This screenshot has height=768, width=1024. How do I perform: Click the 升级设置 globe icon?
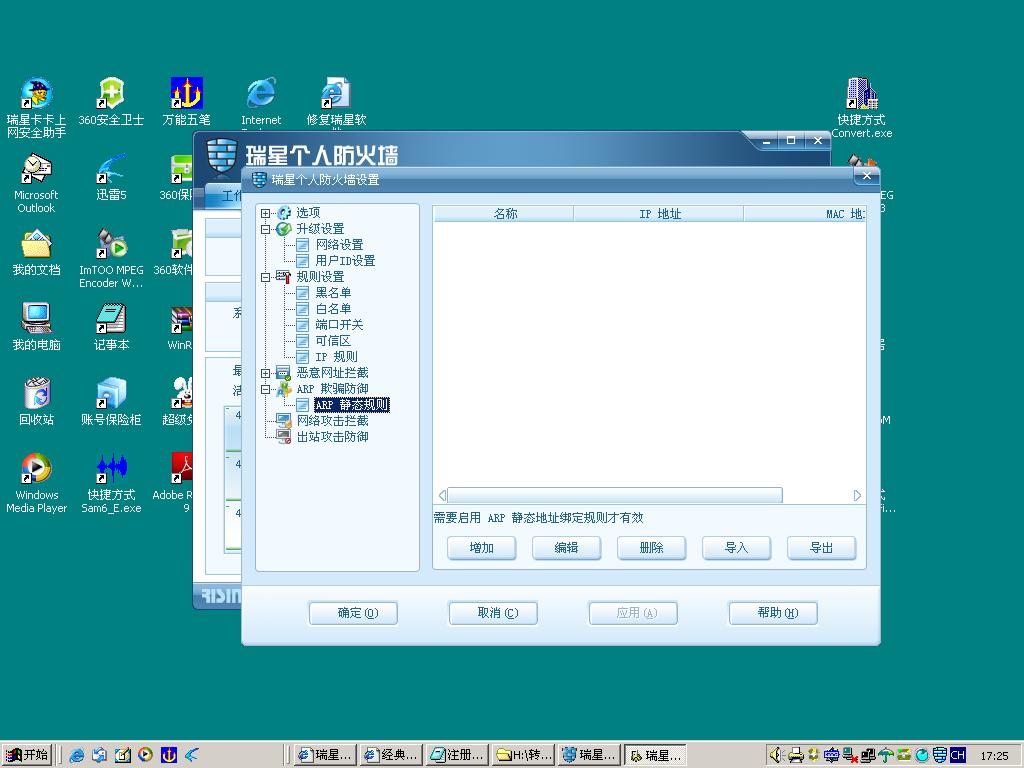pyautogui.click(x=283, y=229)
